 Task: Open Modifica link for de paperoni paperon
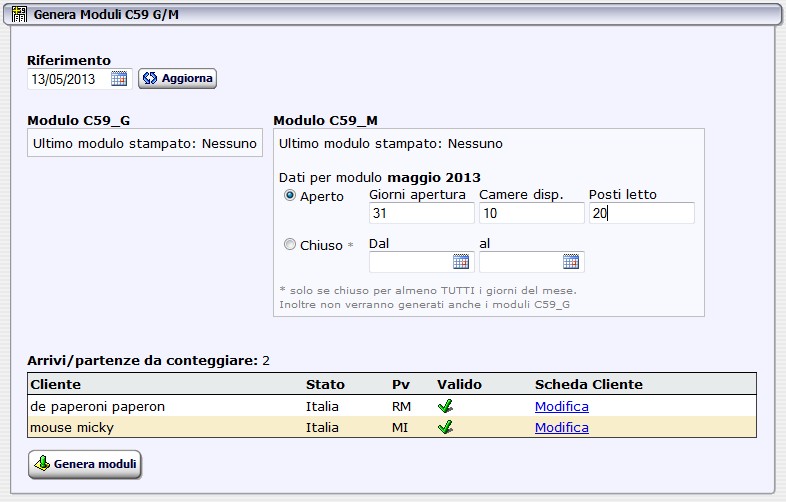click(x=561, y=406)
